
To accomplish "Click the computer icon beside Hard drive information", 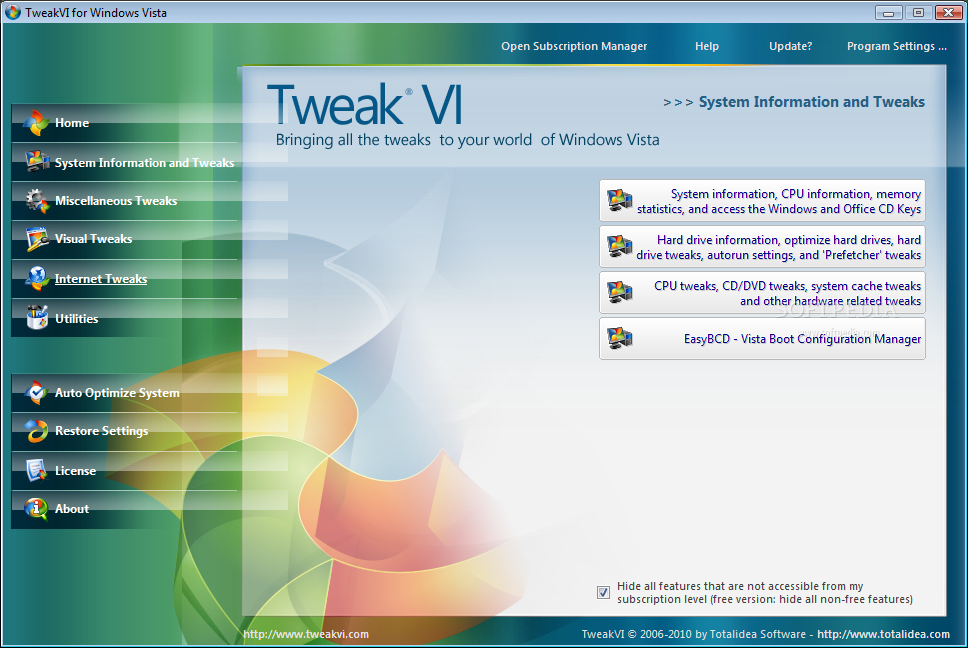I will click(619, 246).
